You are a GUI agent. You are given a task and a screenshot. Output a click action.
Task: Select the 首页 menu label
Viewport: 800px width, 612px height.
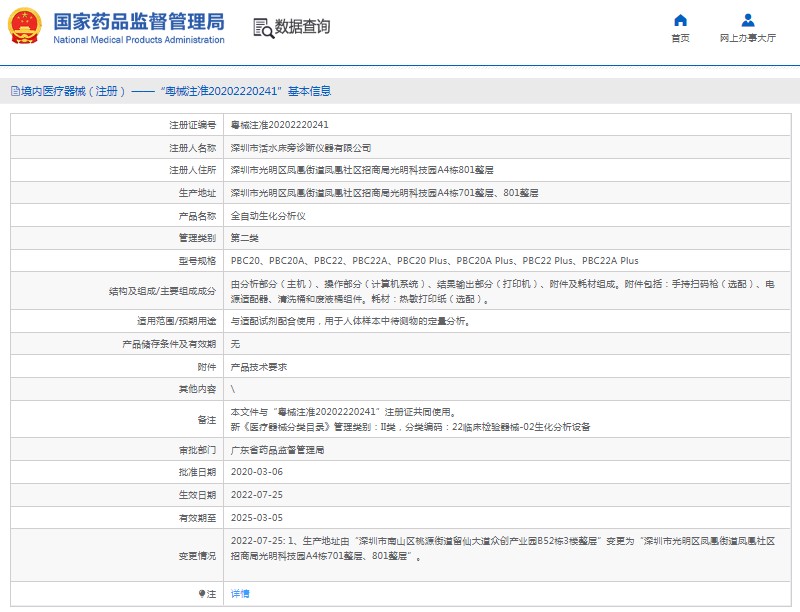(680, 38)
